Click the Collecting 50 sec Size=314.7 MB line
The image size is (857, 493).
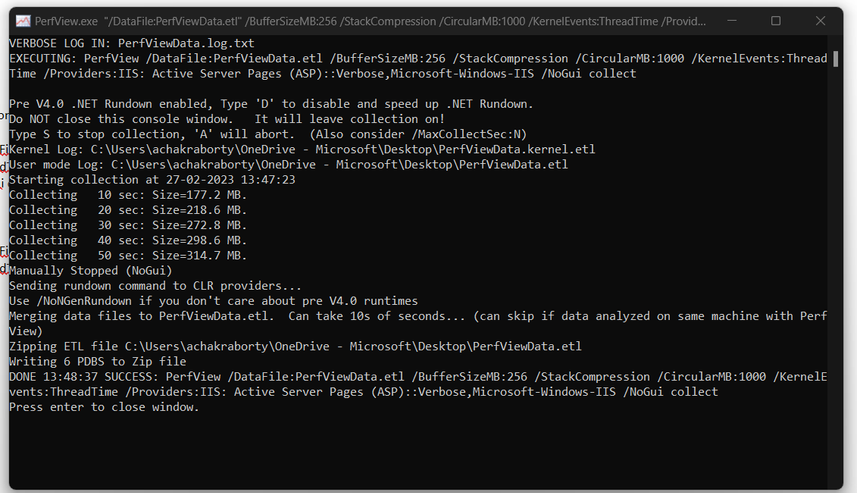(x=128, y=255)
